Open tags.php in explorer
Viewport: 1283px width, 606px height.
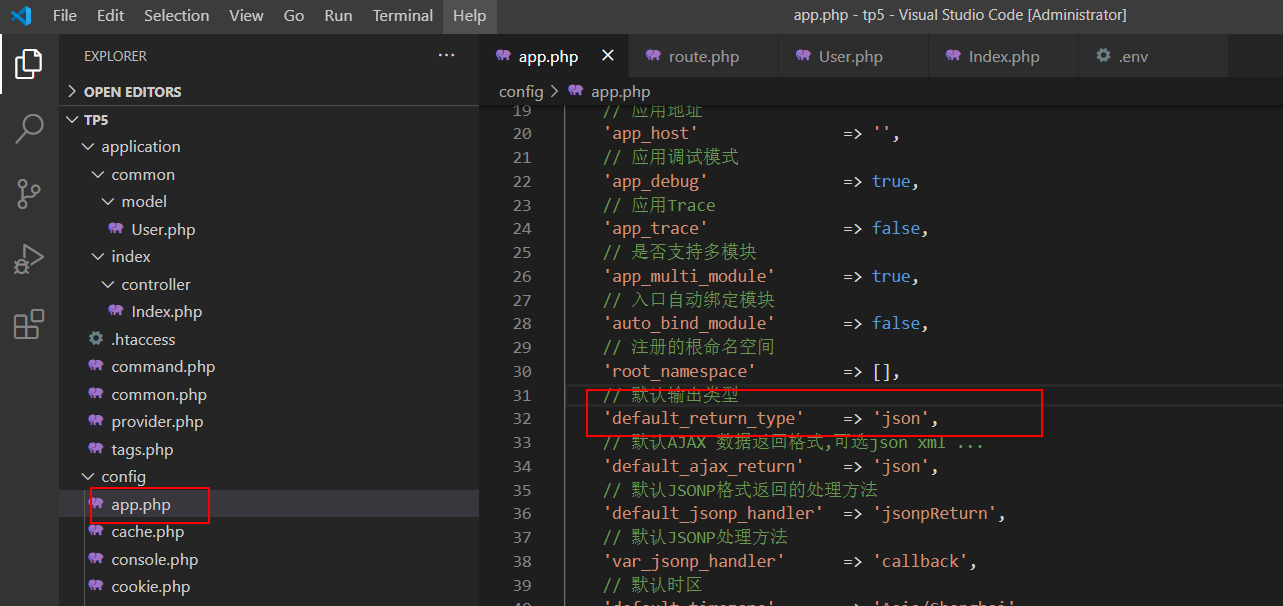[269, 449]
